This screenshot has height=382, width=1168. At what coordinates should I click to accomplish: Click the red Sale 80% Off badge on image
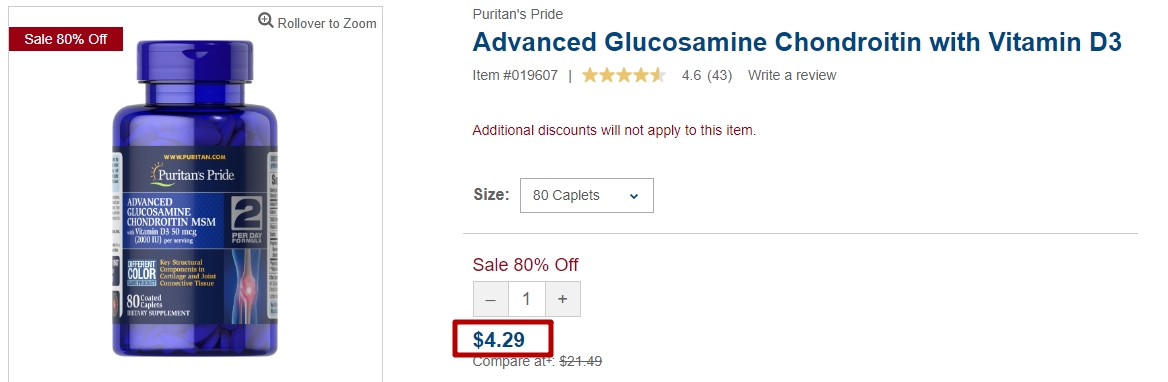click(x=66, y=39)
